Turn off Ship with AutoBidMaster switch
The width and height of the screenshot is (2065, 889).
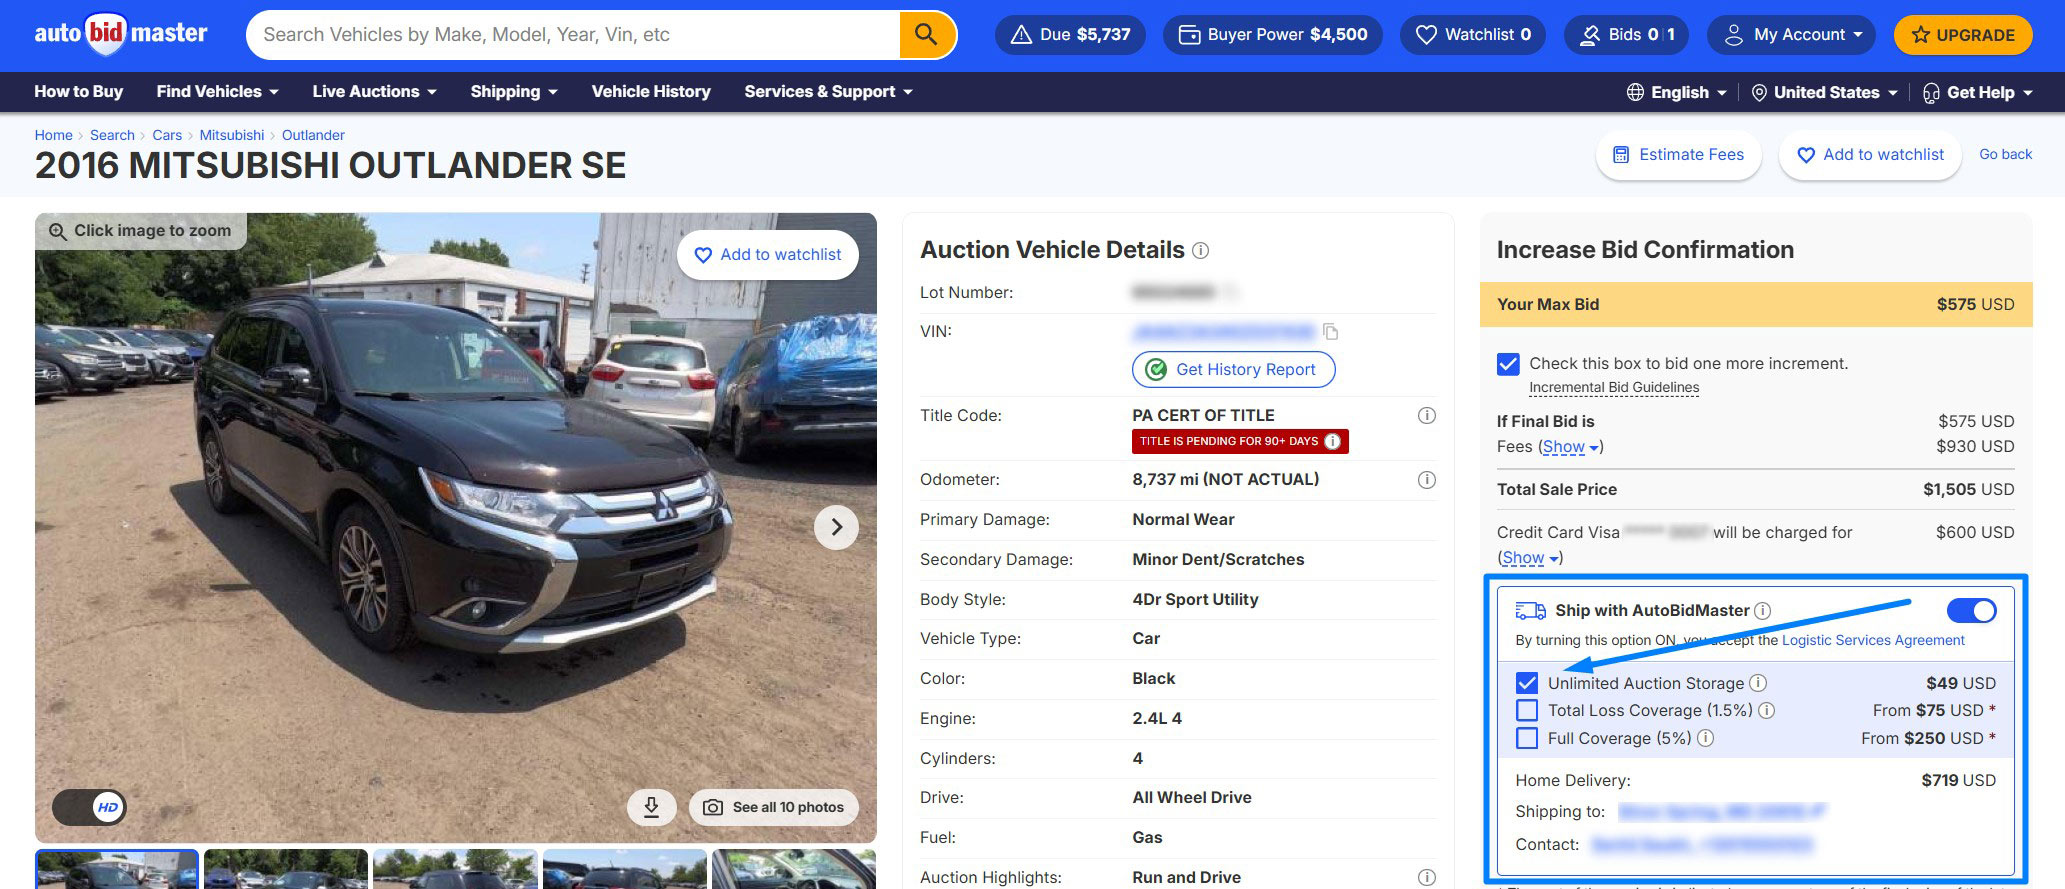tap(1971, 611)
